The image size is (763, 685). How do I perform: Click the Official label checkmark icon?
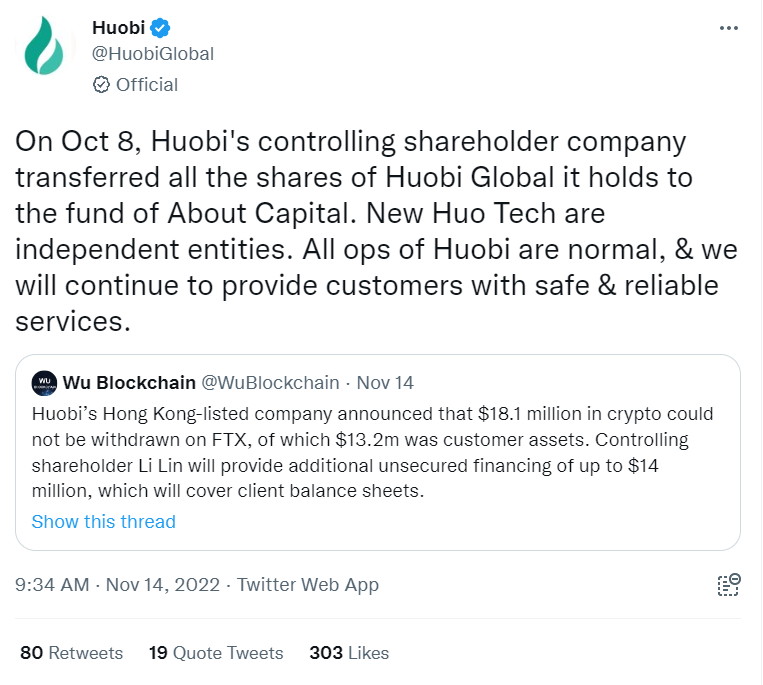point(101,85)
